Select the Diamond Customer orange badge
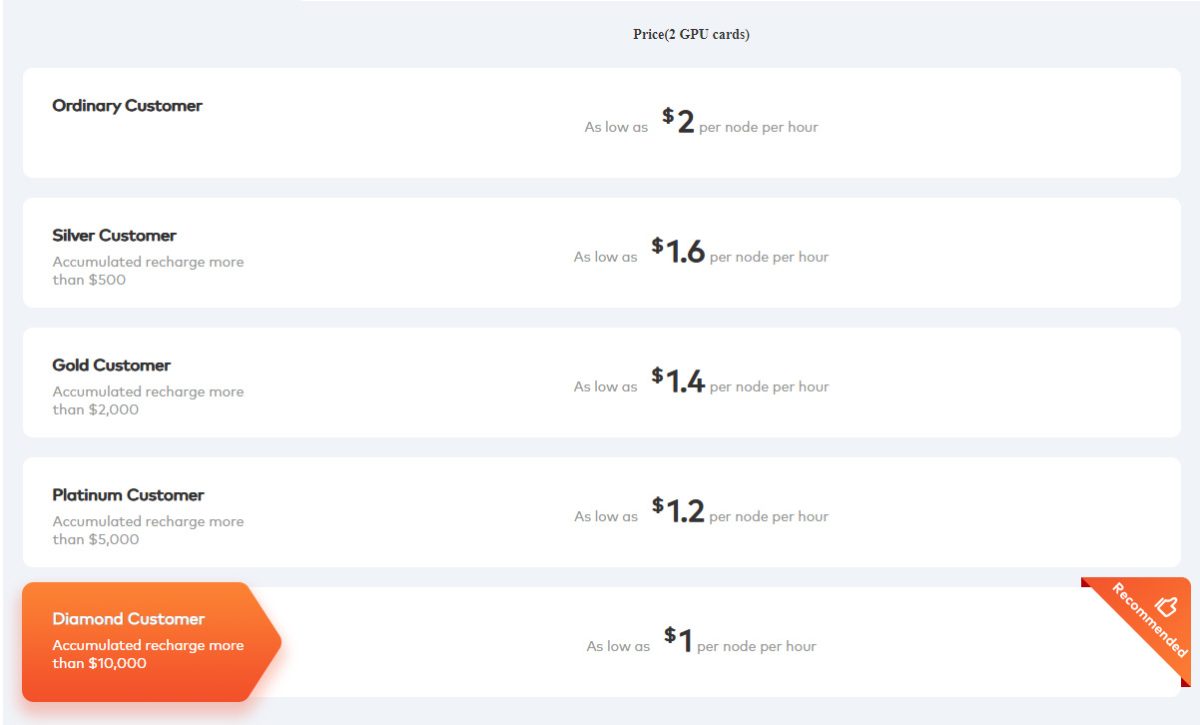 point(140,639)
